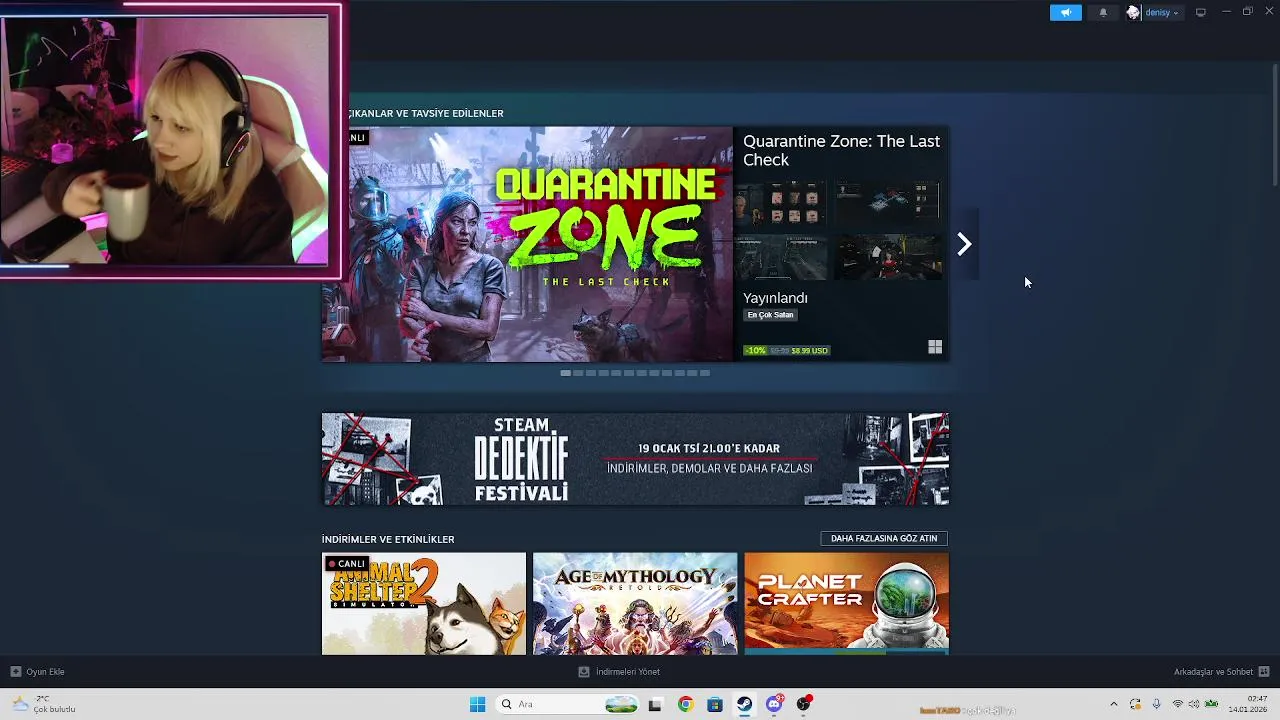Image resolution: width=1280 pixels, height=720 pixels.
Task: Open Age of Mythology Retold card
Action: click(635, 604)
